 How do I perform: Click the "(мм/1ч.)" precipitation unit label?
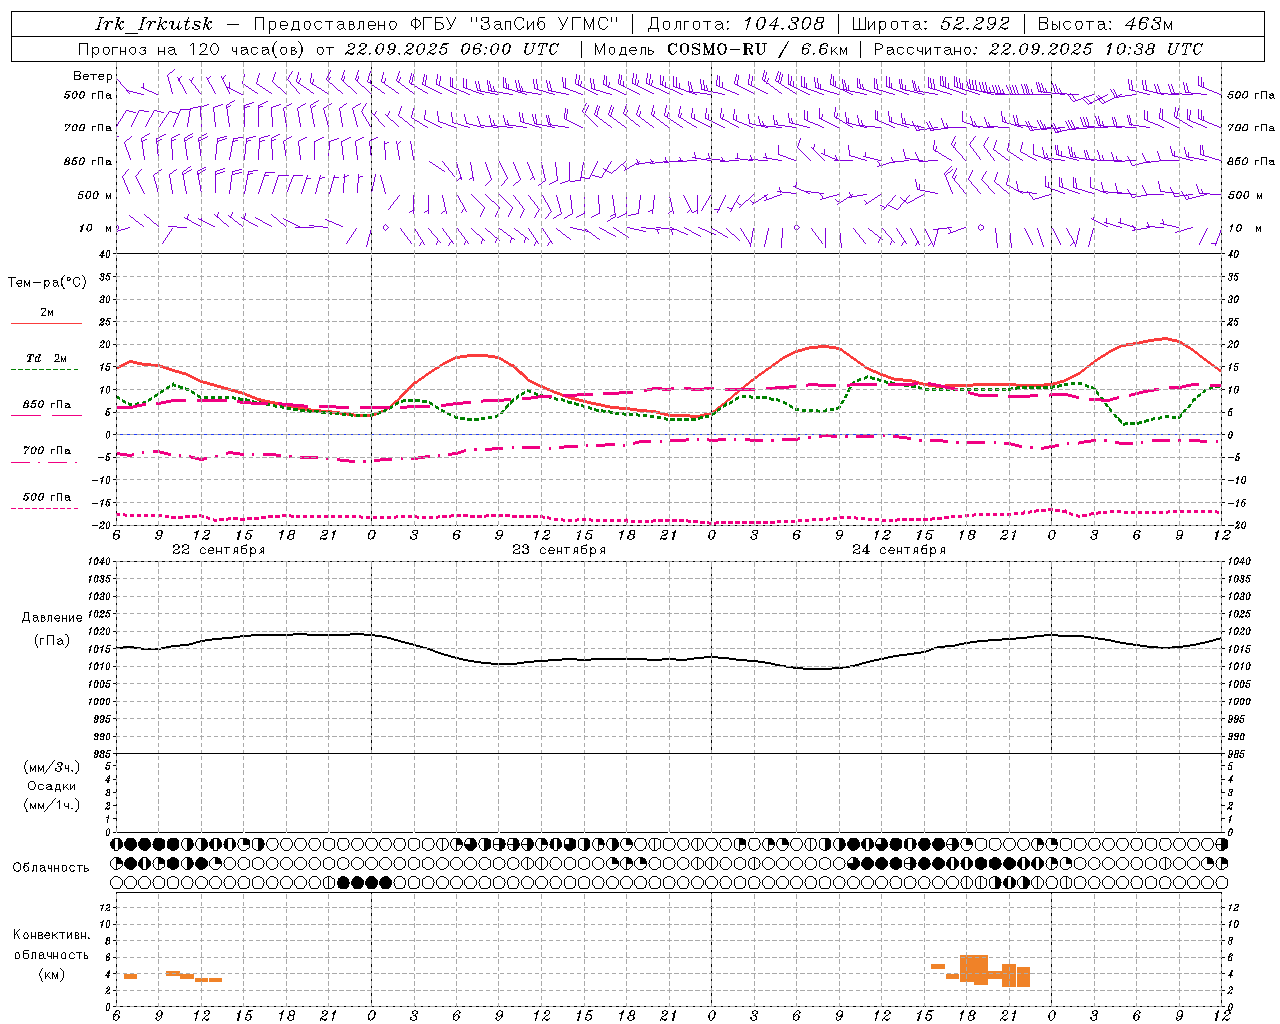52,805
